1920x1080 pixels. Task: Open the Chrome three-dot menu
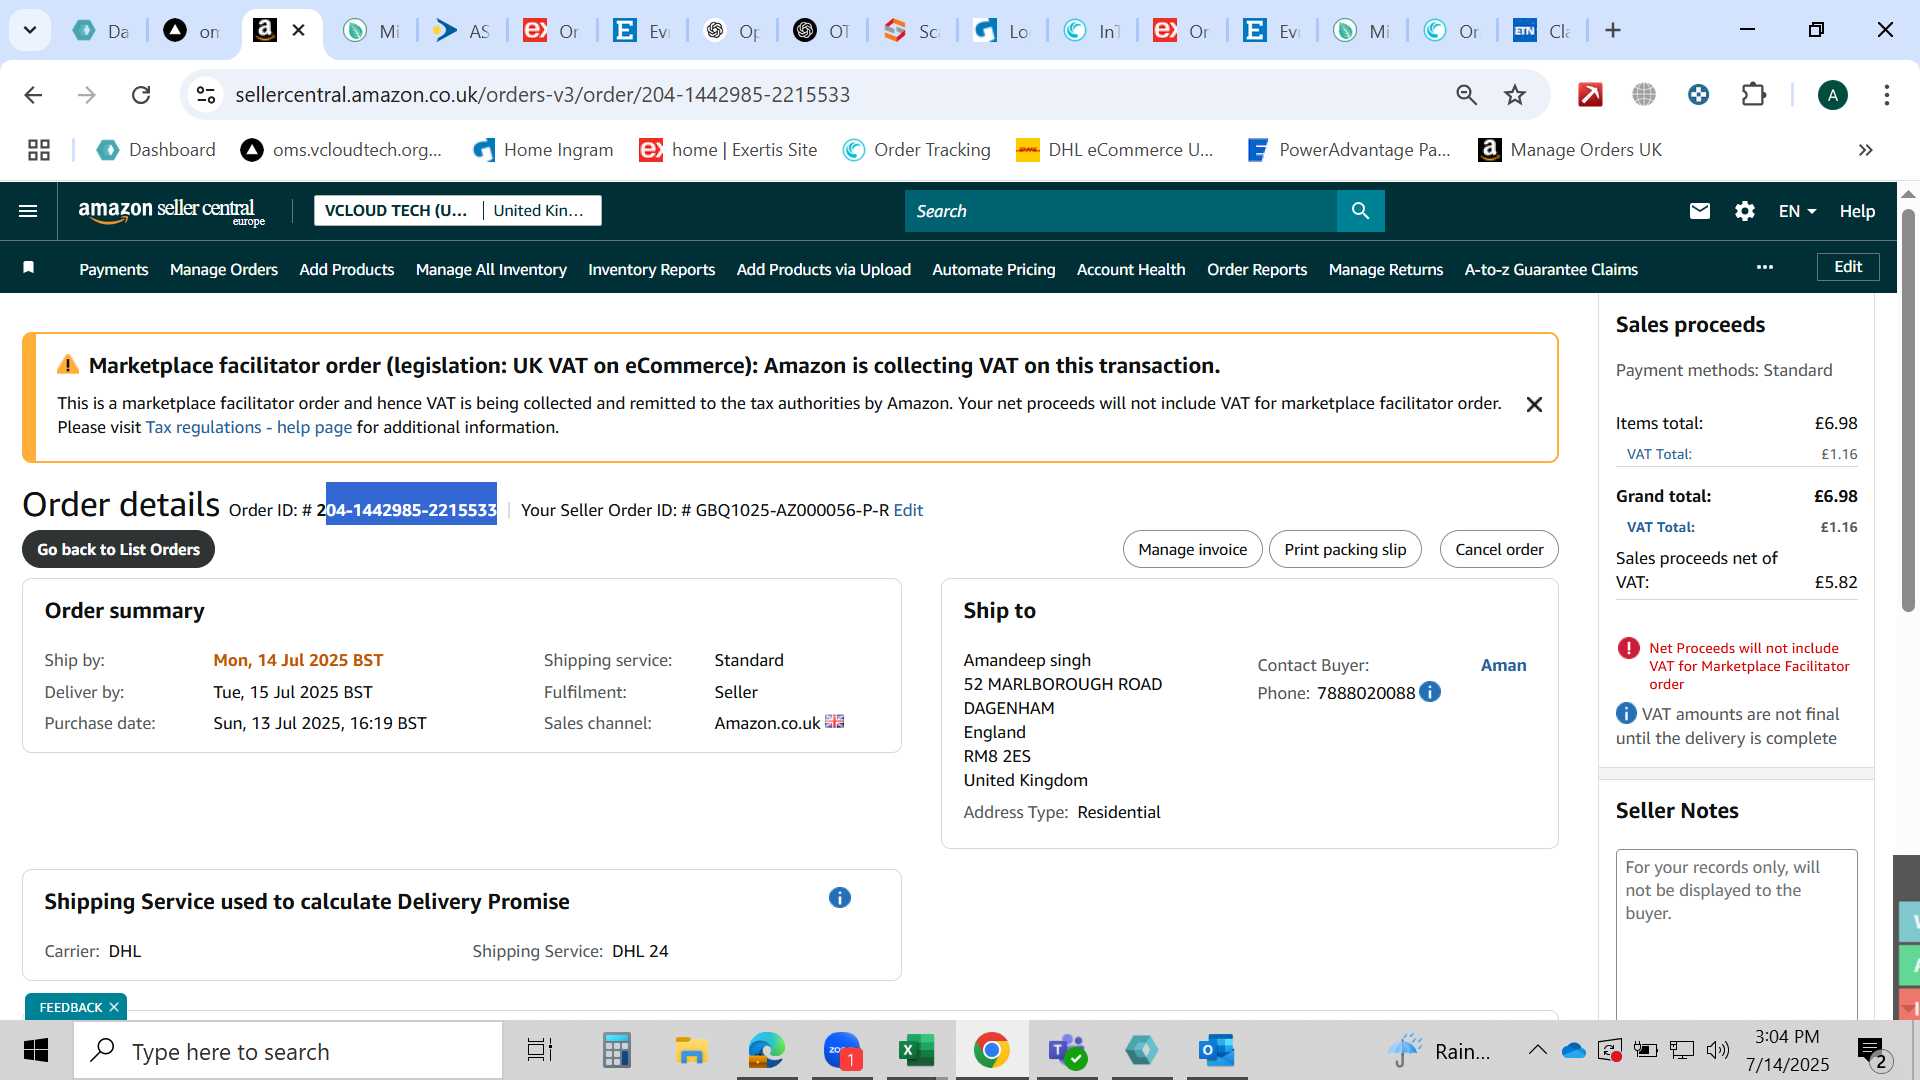(1886, 95)
